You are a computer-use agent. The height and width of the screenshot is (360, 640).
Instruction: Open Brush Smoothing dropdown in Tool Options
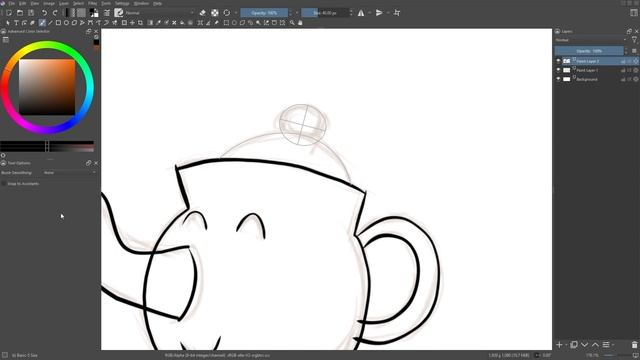tap(69, 173)
